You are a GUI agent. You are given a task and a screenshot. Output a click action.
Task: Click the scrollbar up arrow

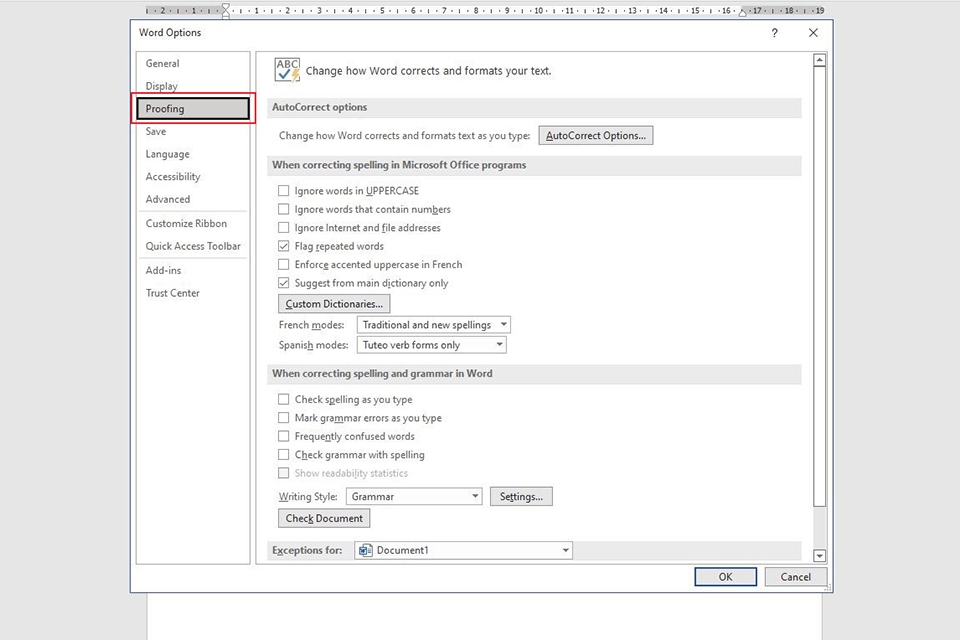(819, 60)
